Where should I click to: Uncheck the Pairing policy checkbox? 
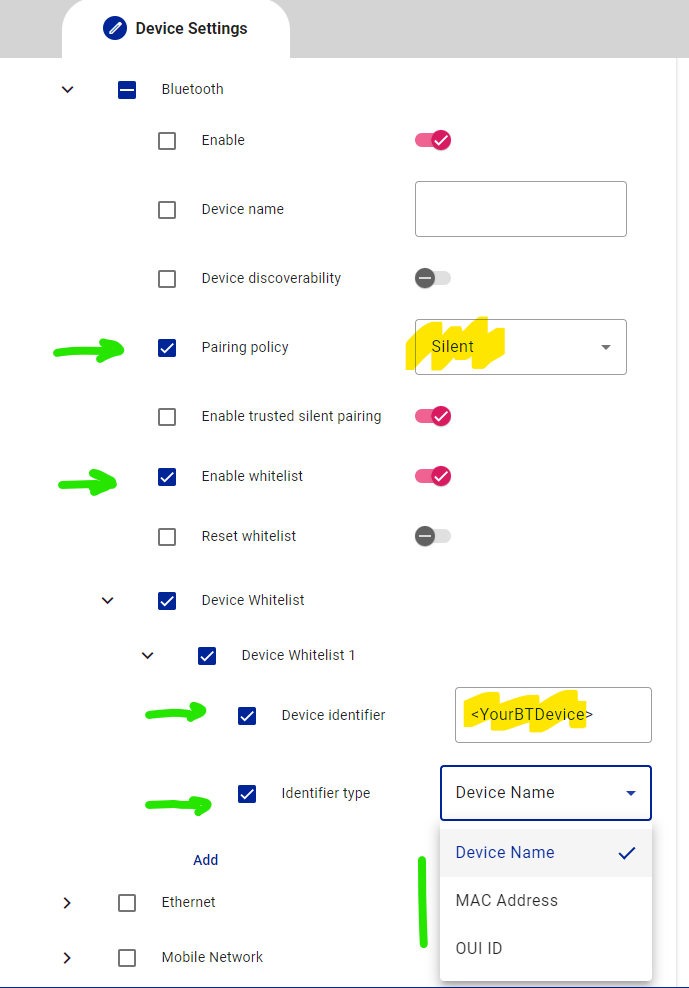(x=167, y=348)
